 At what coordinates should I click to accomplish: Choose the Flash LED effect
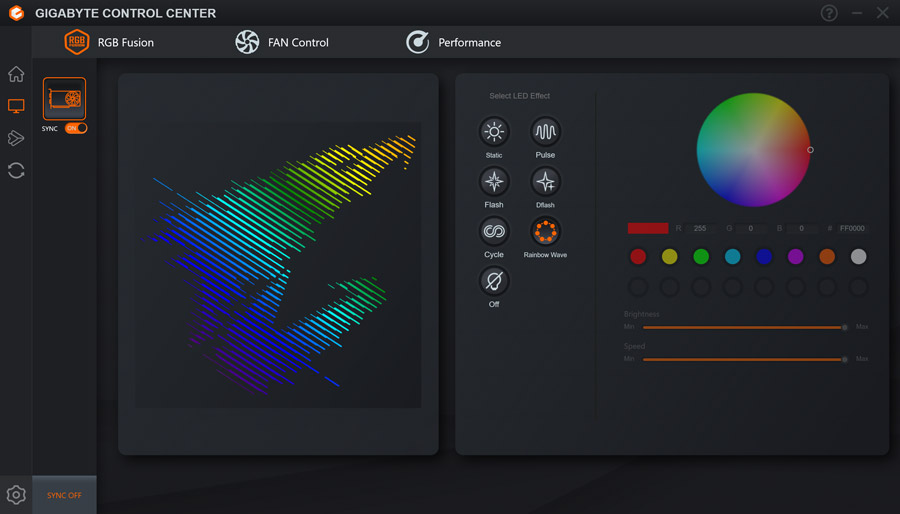click(494, 182)
